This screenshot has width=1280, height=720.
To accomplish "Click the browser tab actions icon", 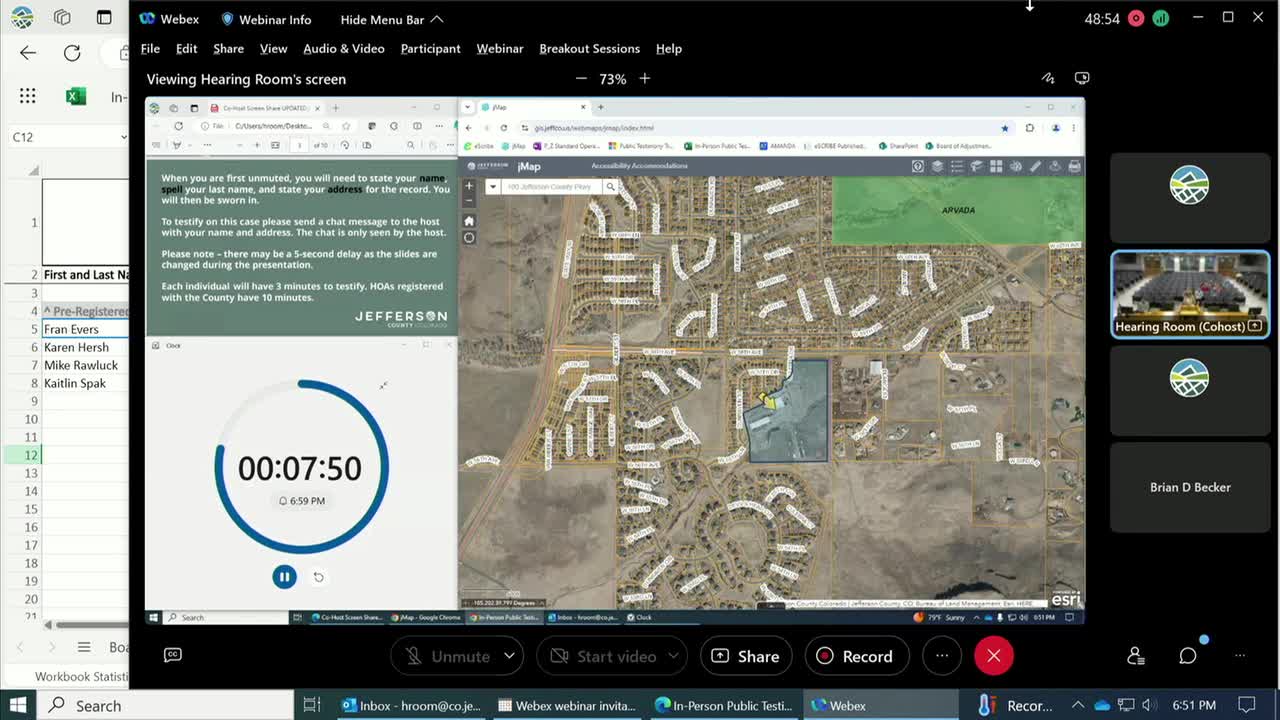I will click(104, 17).
